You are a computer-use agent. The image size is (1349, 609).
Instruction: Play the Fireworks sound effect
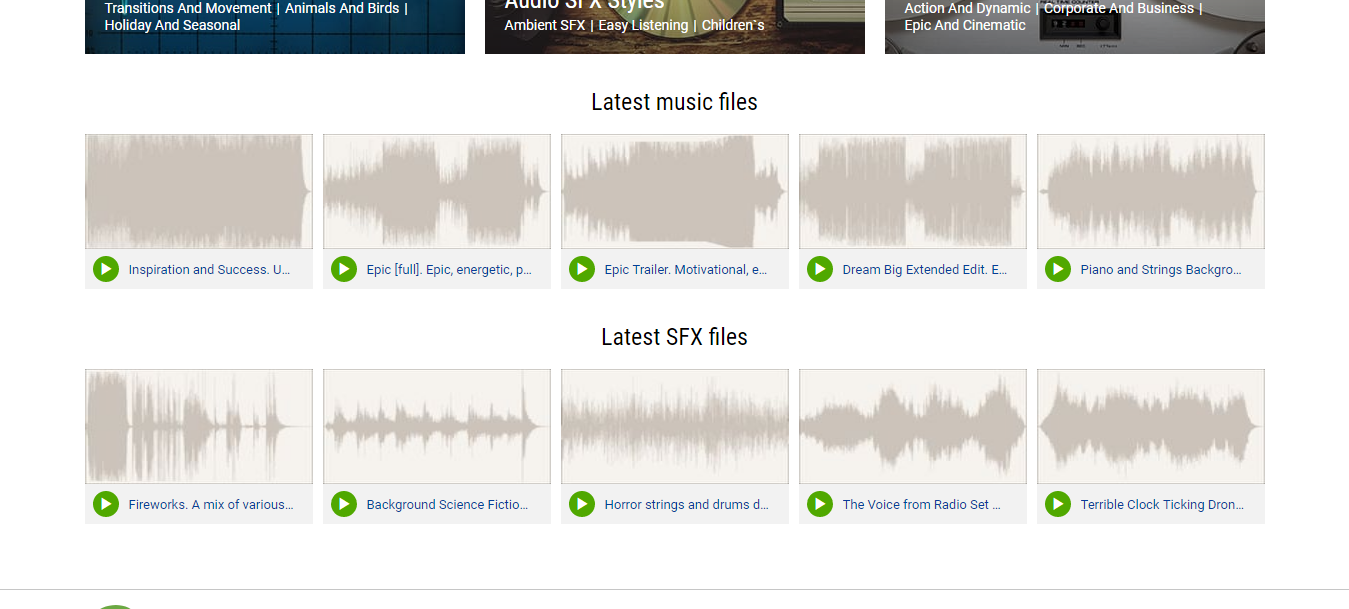(x=106, y=504)
